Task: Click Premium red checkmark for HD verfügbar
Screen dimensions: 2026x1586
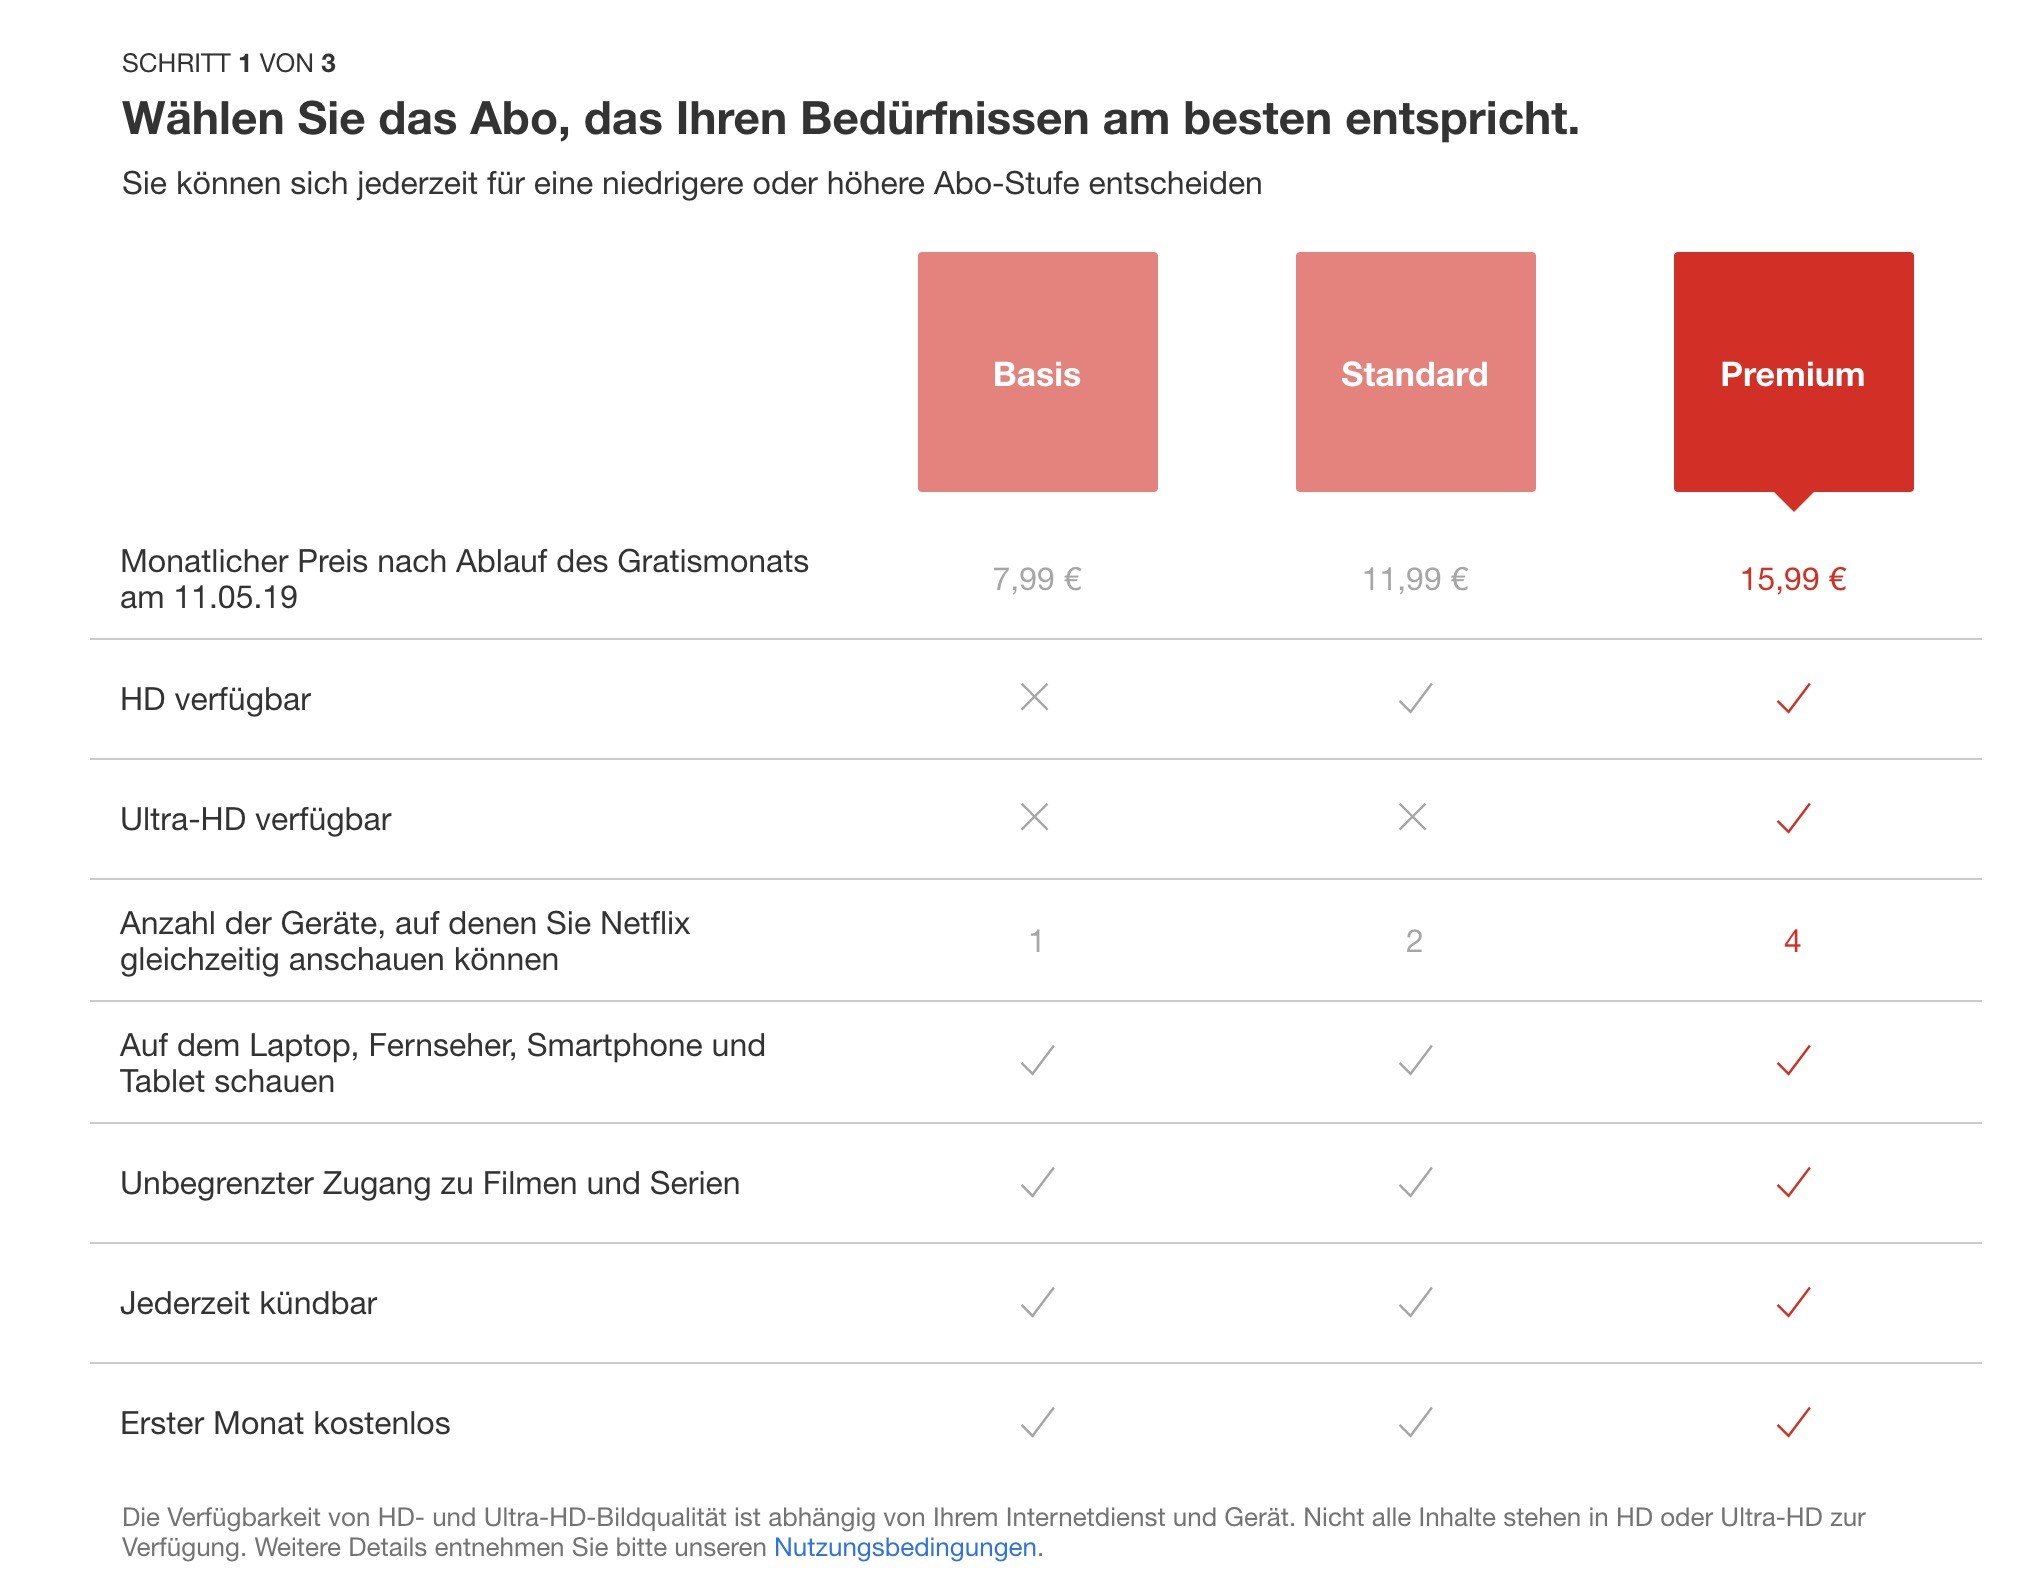Action: [x=1793, y=698]
